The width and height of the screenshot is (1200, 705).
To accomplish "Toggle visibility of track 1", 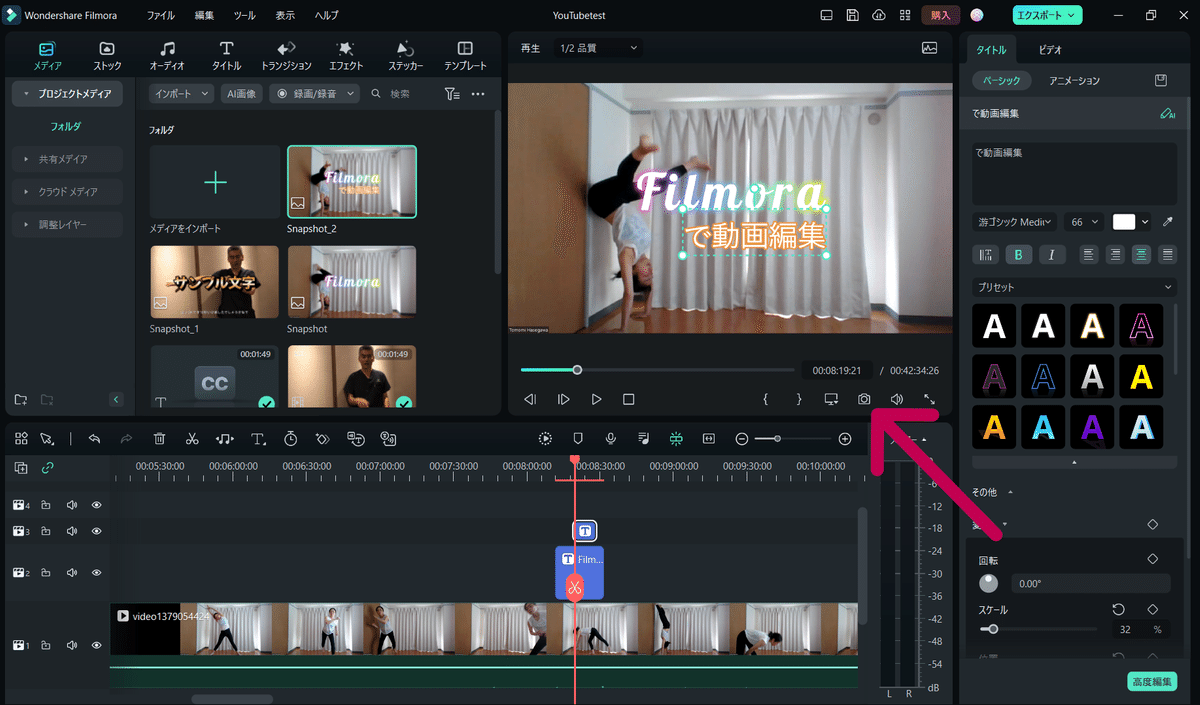I will (x=97, y=646).
